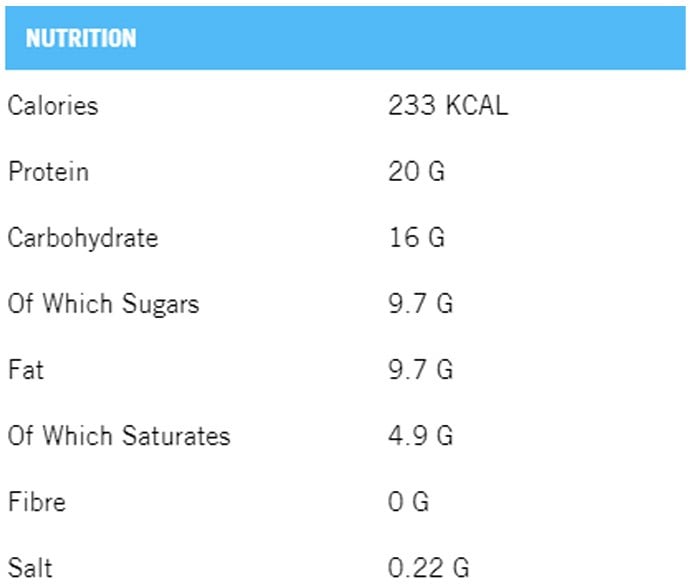Click the NUTRITION header title
690x586 pixels.
coord(80,39)
